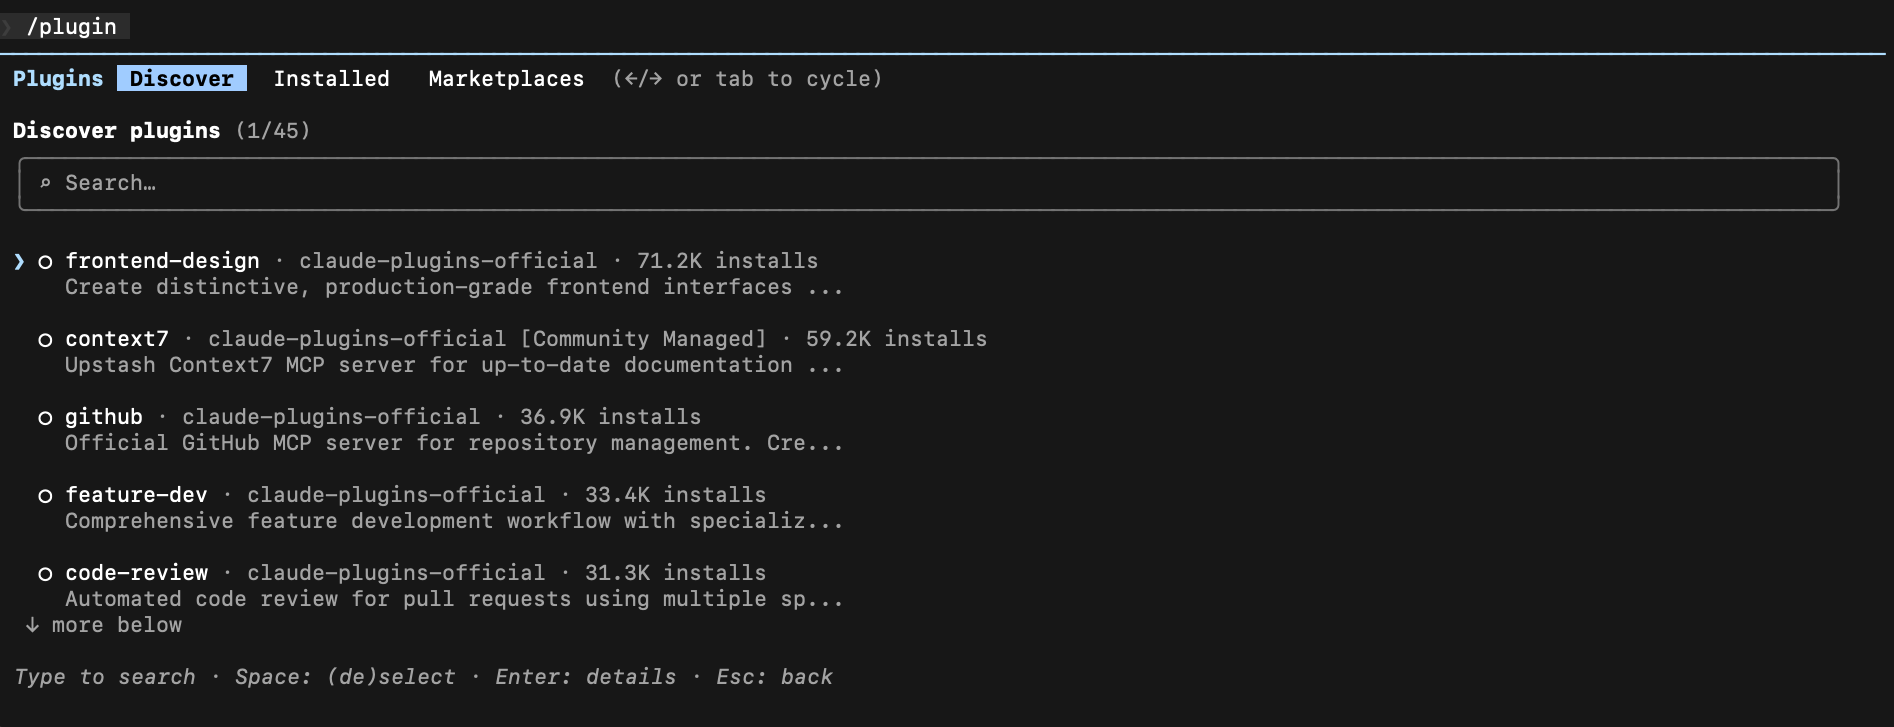Select the feature-dev plugin radio circle
The height and width of the screenshot is (727, 1894).
pos(45,496)
